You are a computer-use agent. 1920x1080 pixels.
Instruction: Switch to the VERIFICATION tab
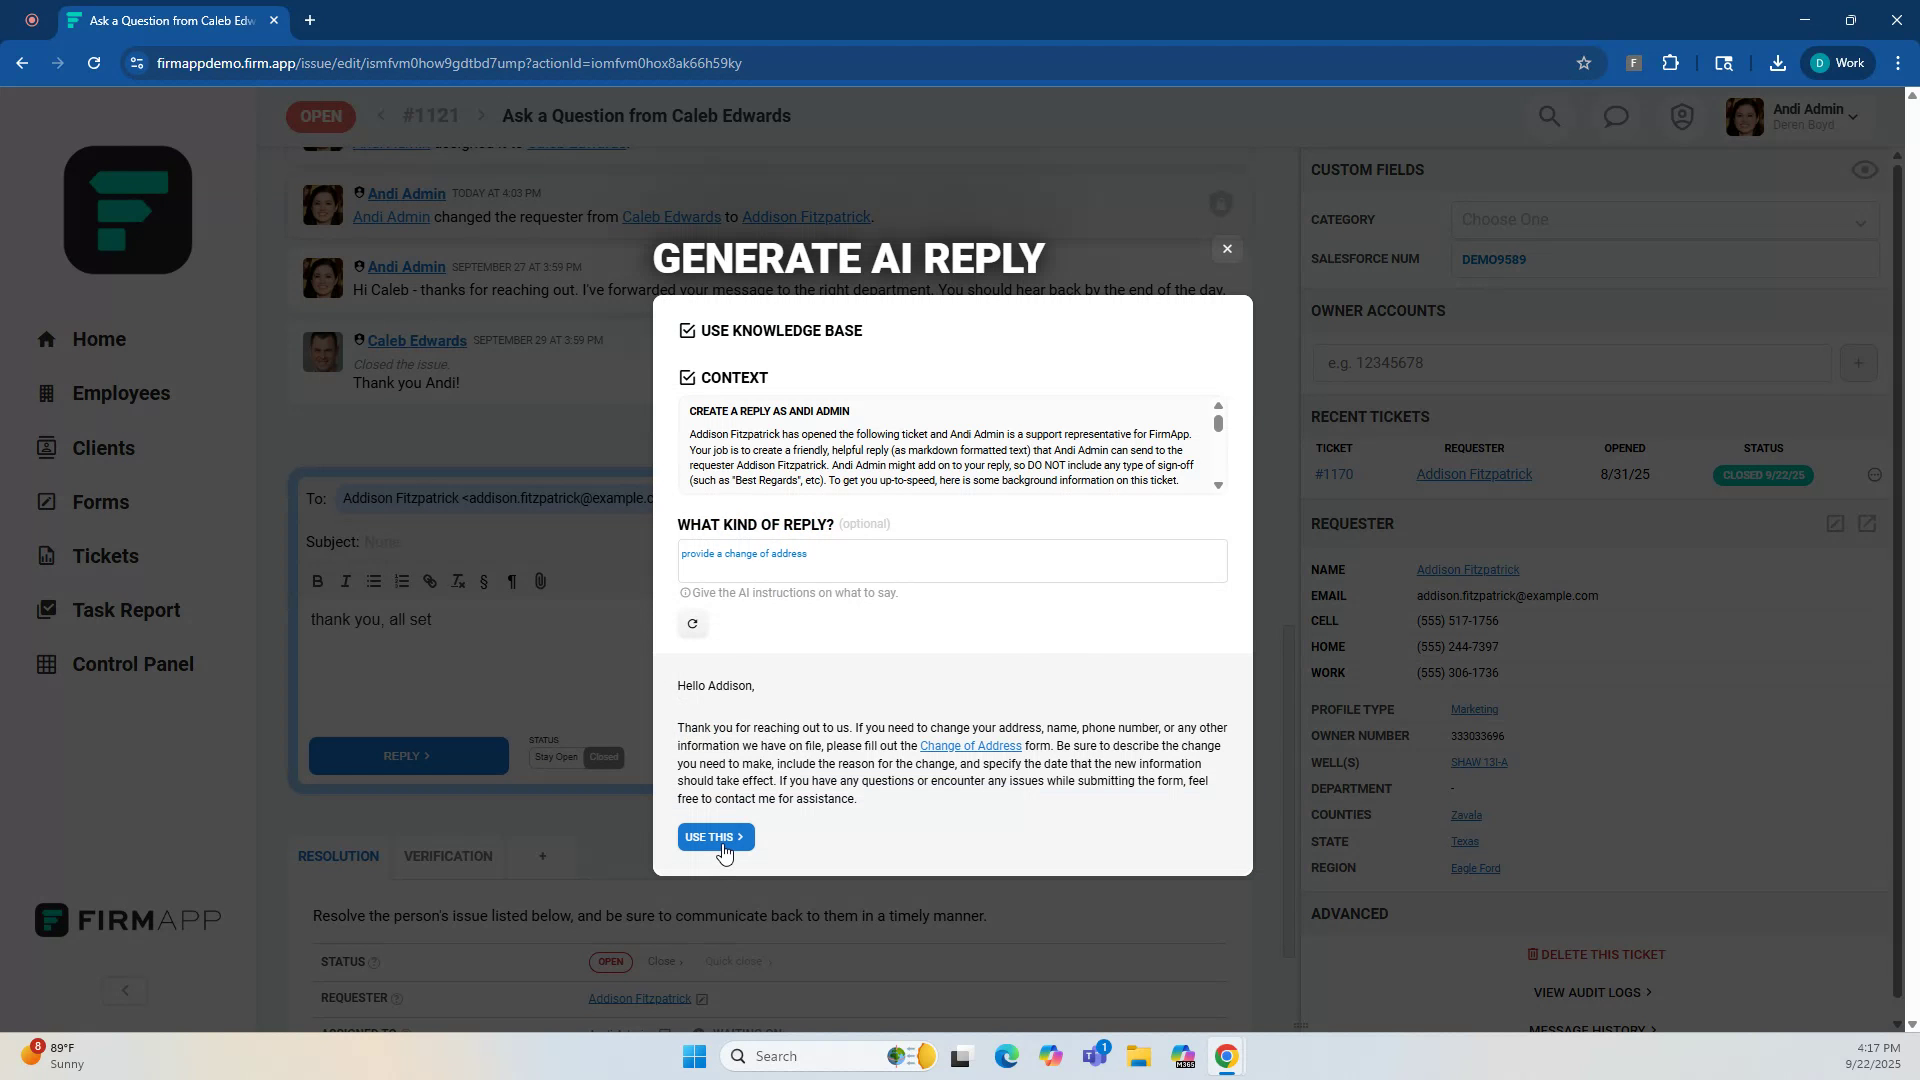pos(448,856)
